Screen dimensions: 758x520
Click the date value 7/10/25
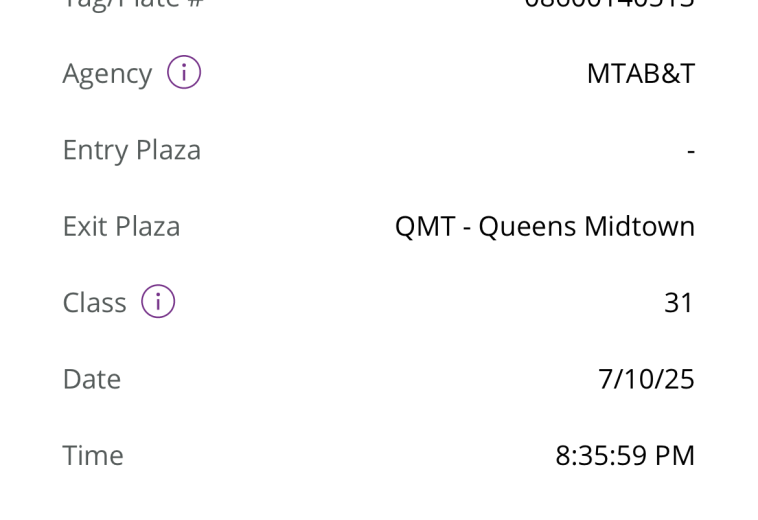(x=646, y=379)
